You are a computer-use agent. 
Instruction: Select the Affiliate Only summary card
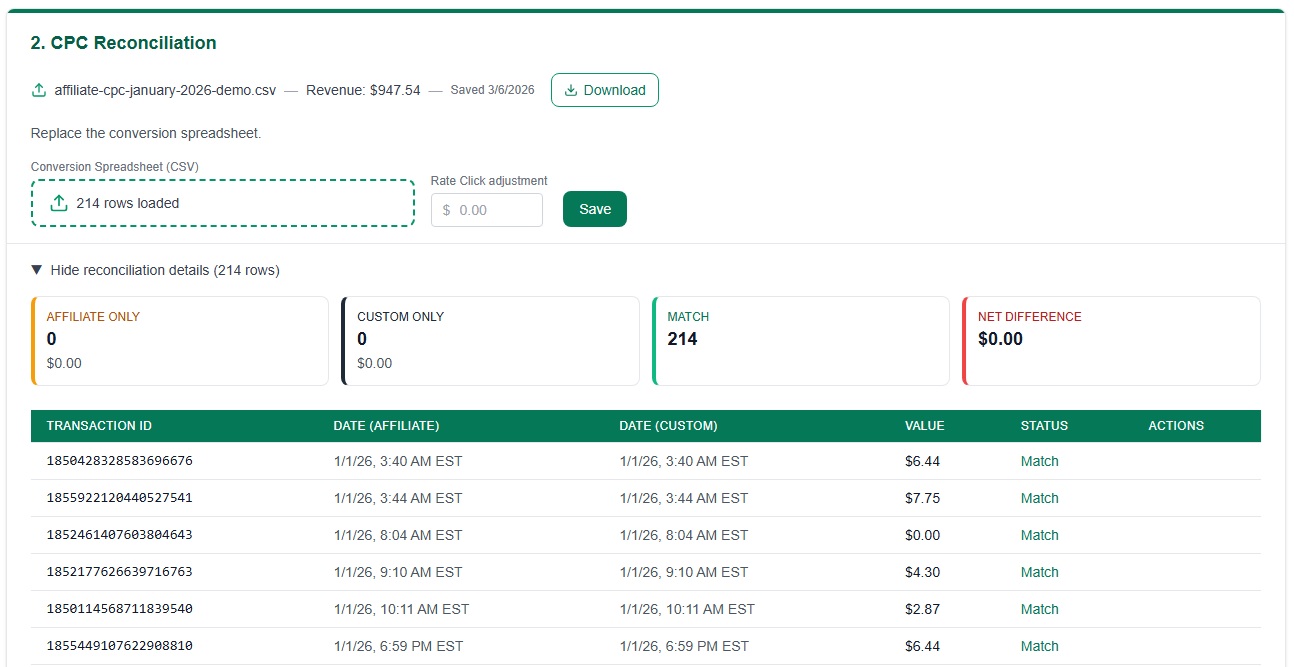[x=180, y=341]
